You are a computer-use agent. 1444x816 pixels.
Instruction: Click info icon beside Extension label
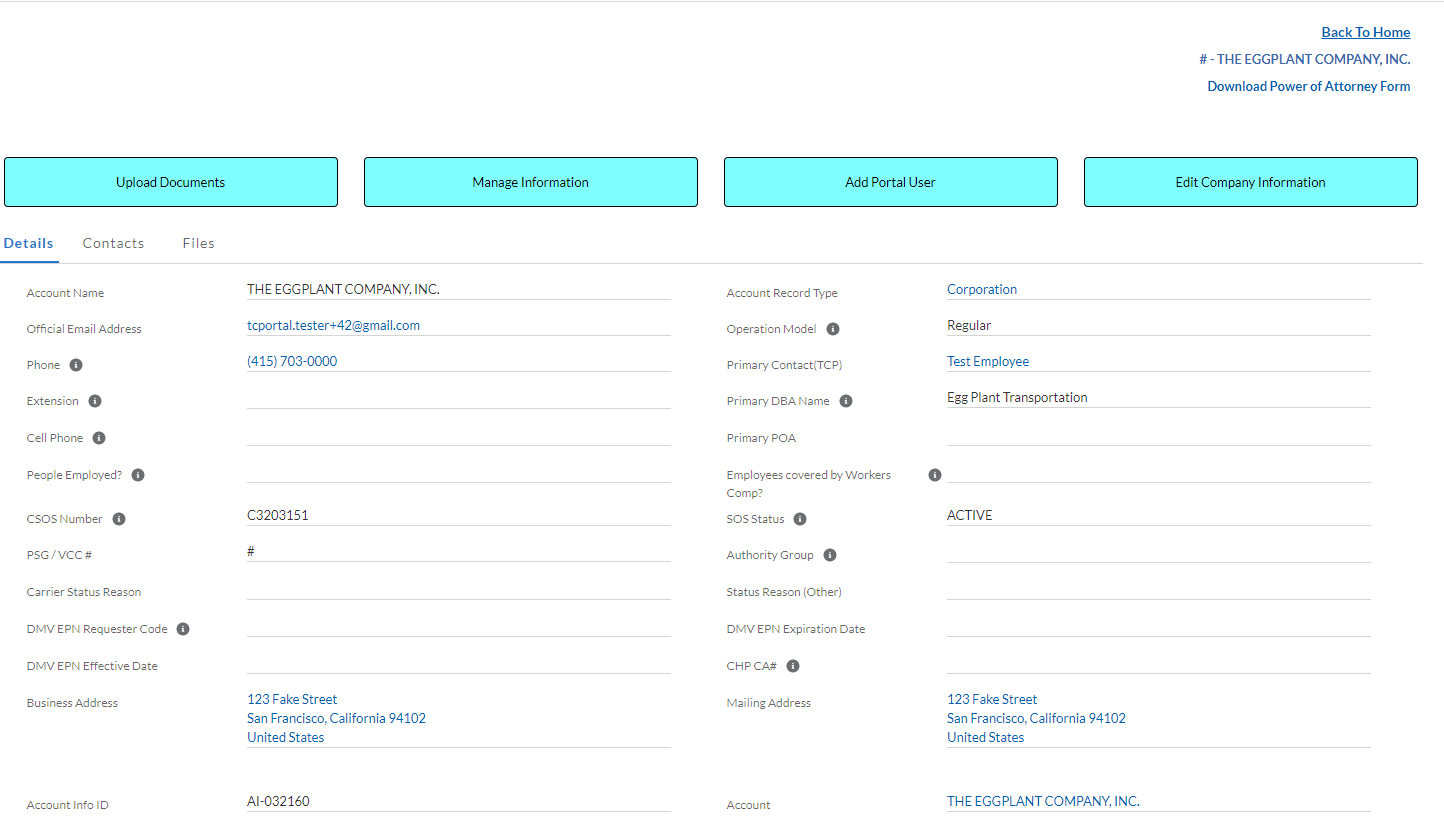(x=95, y=401)
